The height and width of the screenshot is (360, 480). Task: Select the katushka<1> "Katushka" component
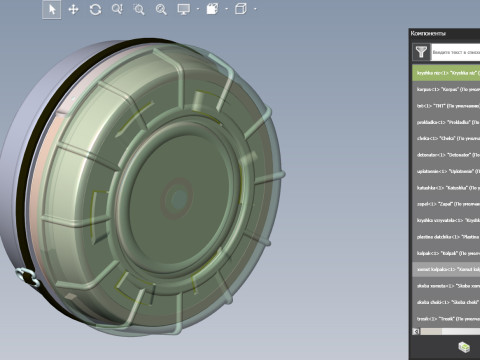446,188
